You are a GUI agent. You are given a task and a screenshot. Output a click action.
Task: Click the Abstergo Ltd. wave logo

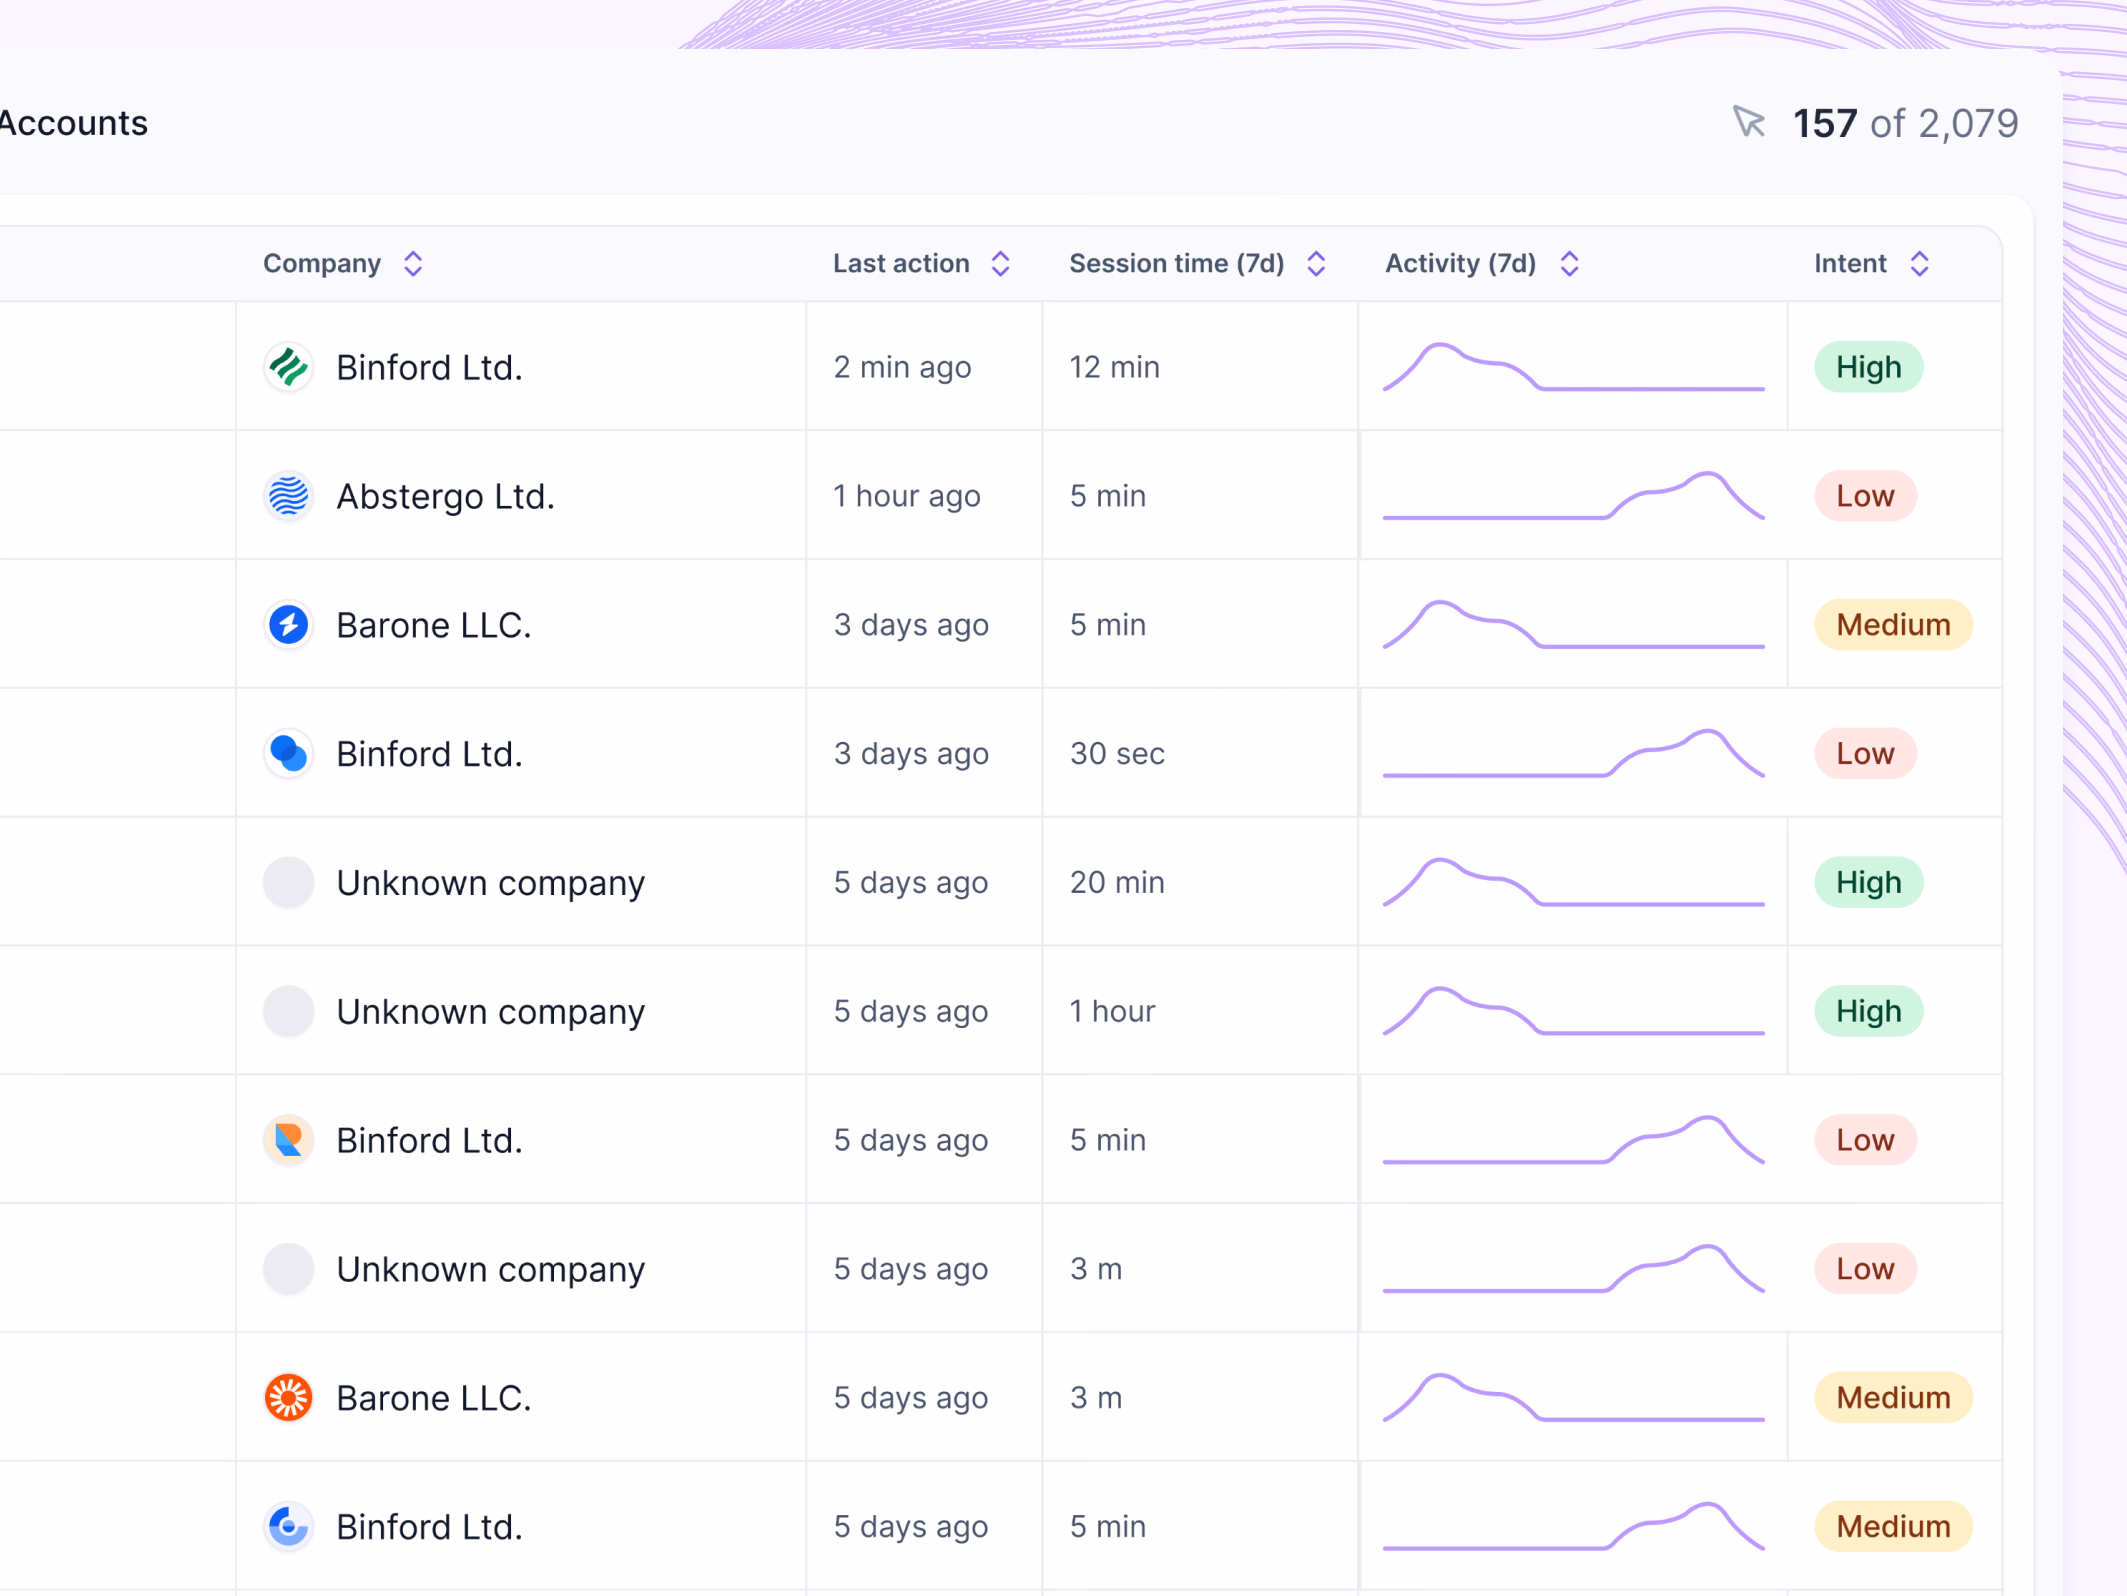[288, 496]
